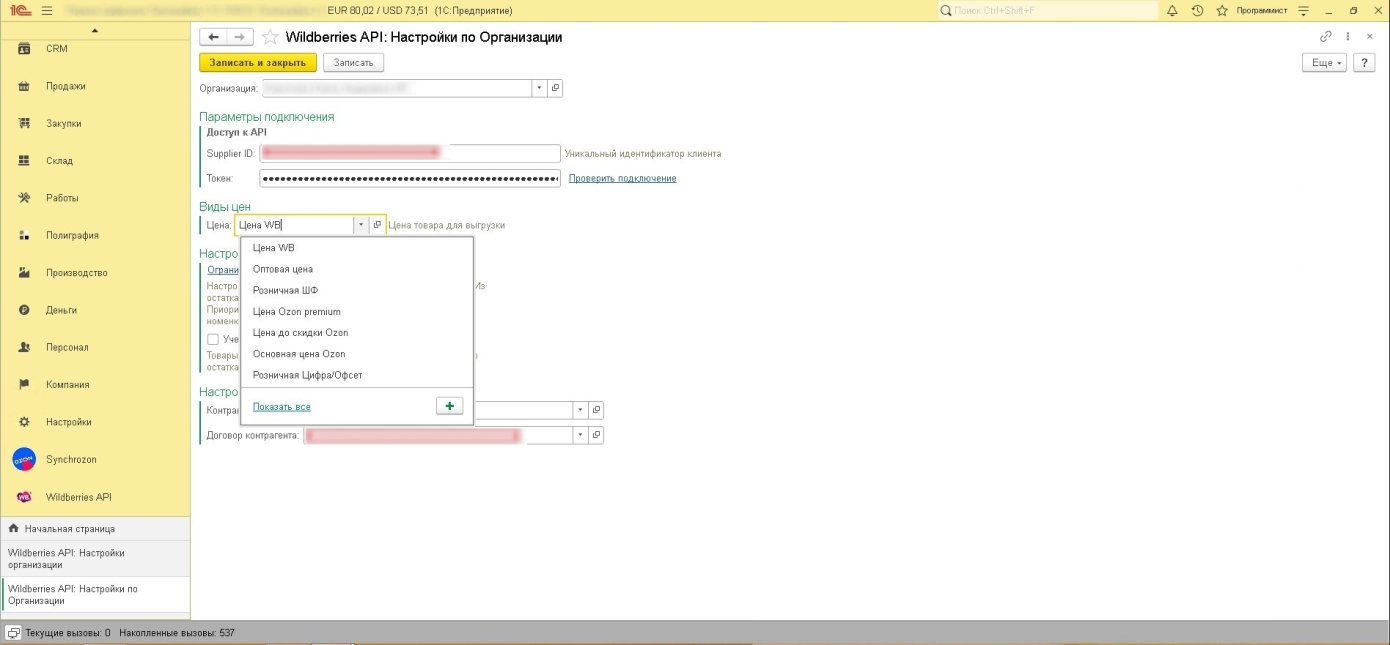1390x645 pixels.
Task: Go forward with the right arrow
Action: tap(239, 37)
